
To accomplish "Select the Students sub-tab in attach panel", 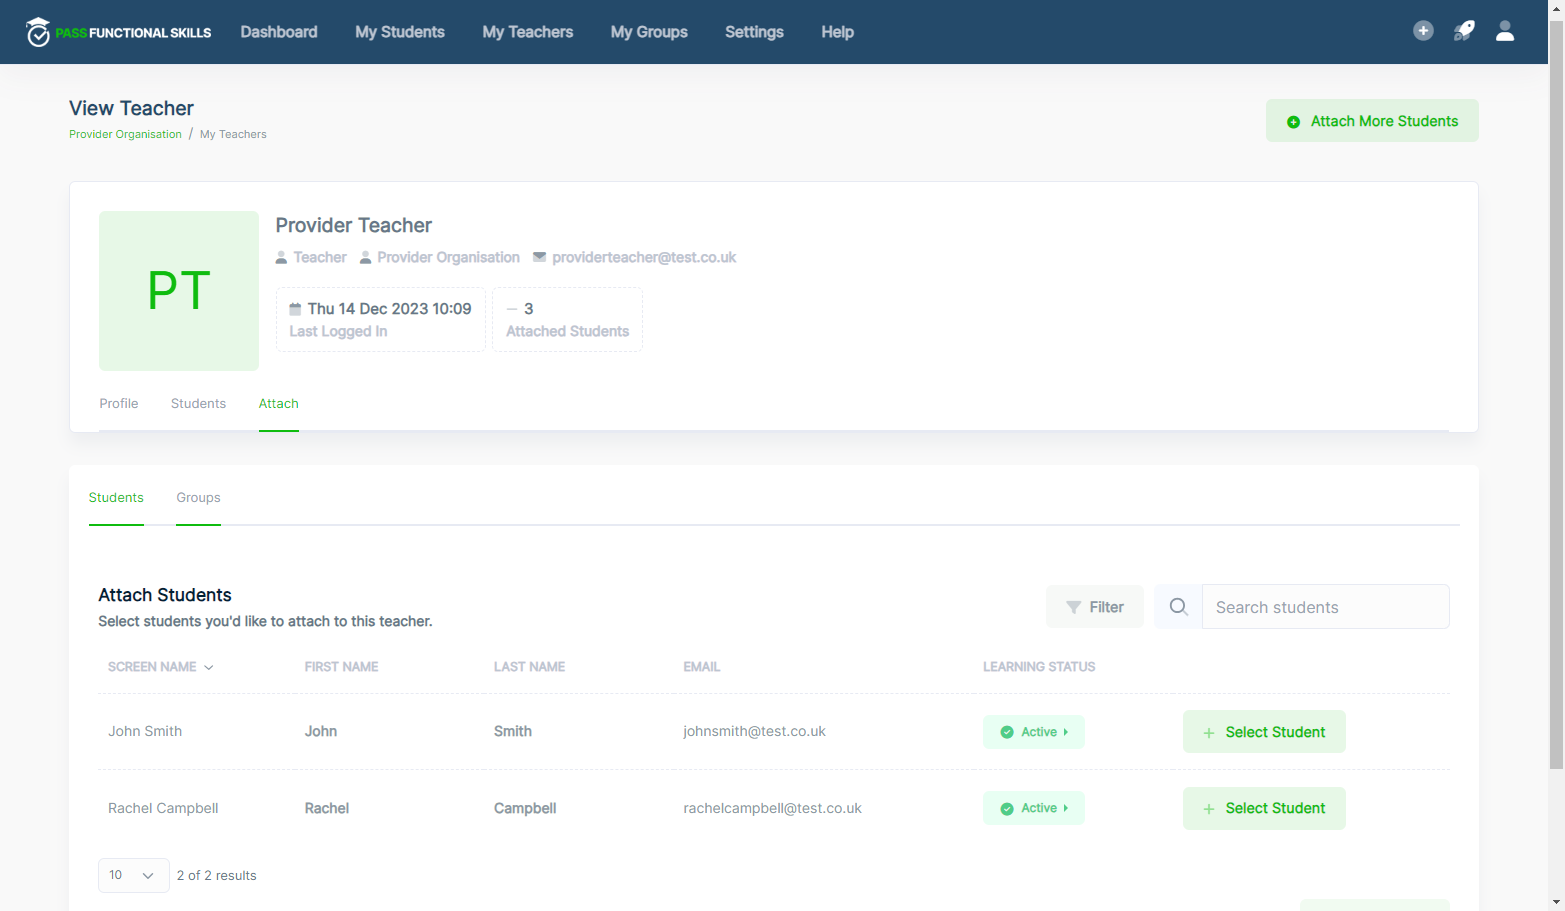I will point(116,497).
